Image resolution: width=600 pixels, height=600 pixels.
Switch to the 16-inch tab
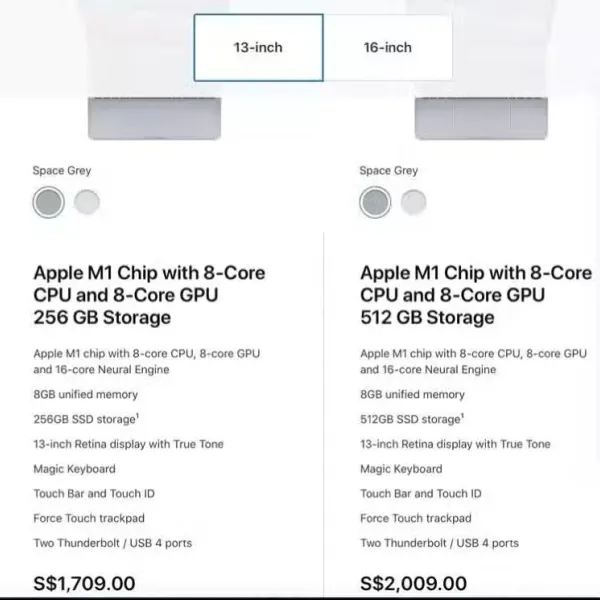[x=388, y=47]
